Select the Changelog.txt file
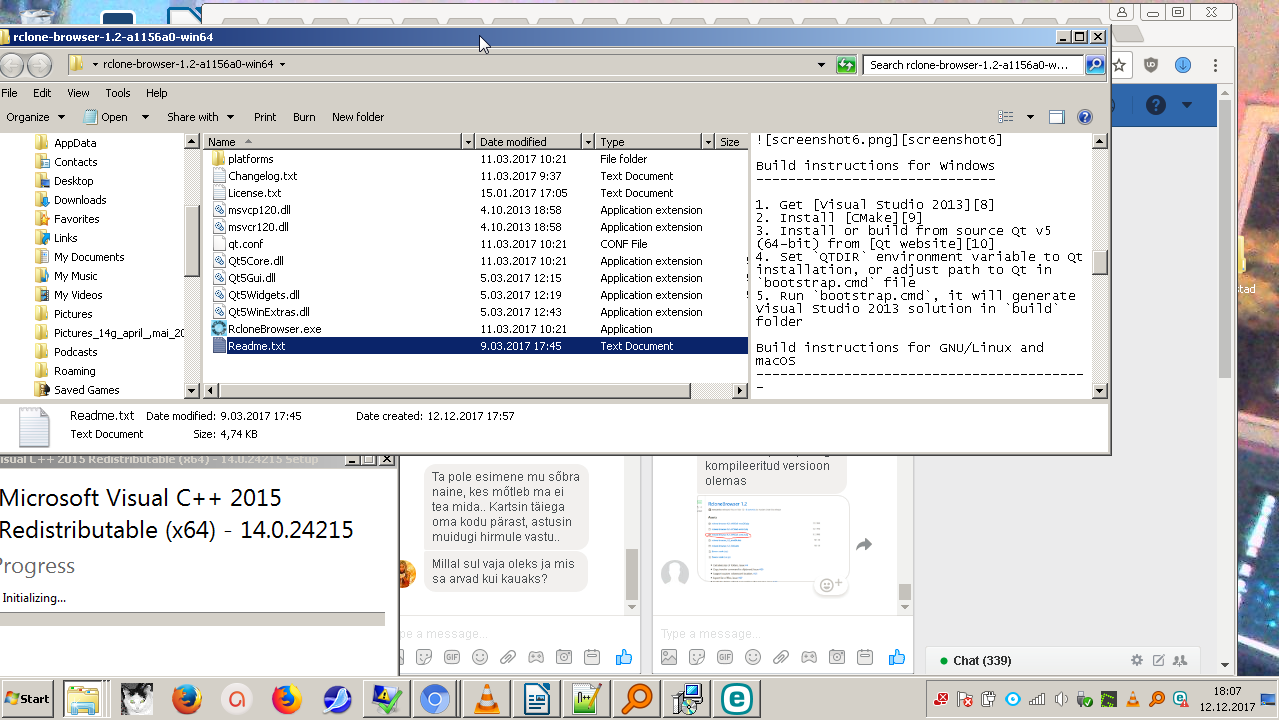Image resolution: width=1279 pixels, height=720 pixels. coord(262,176)
